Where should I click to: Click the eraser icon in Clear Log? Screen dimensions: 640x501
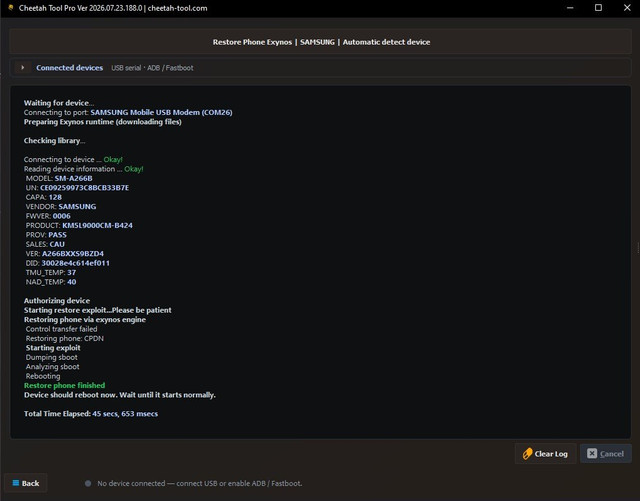click(527, 454)
